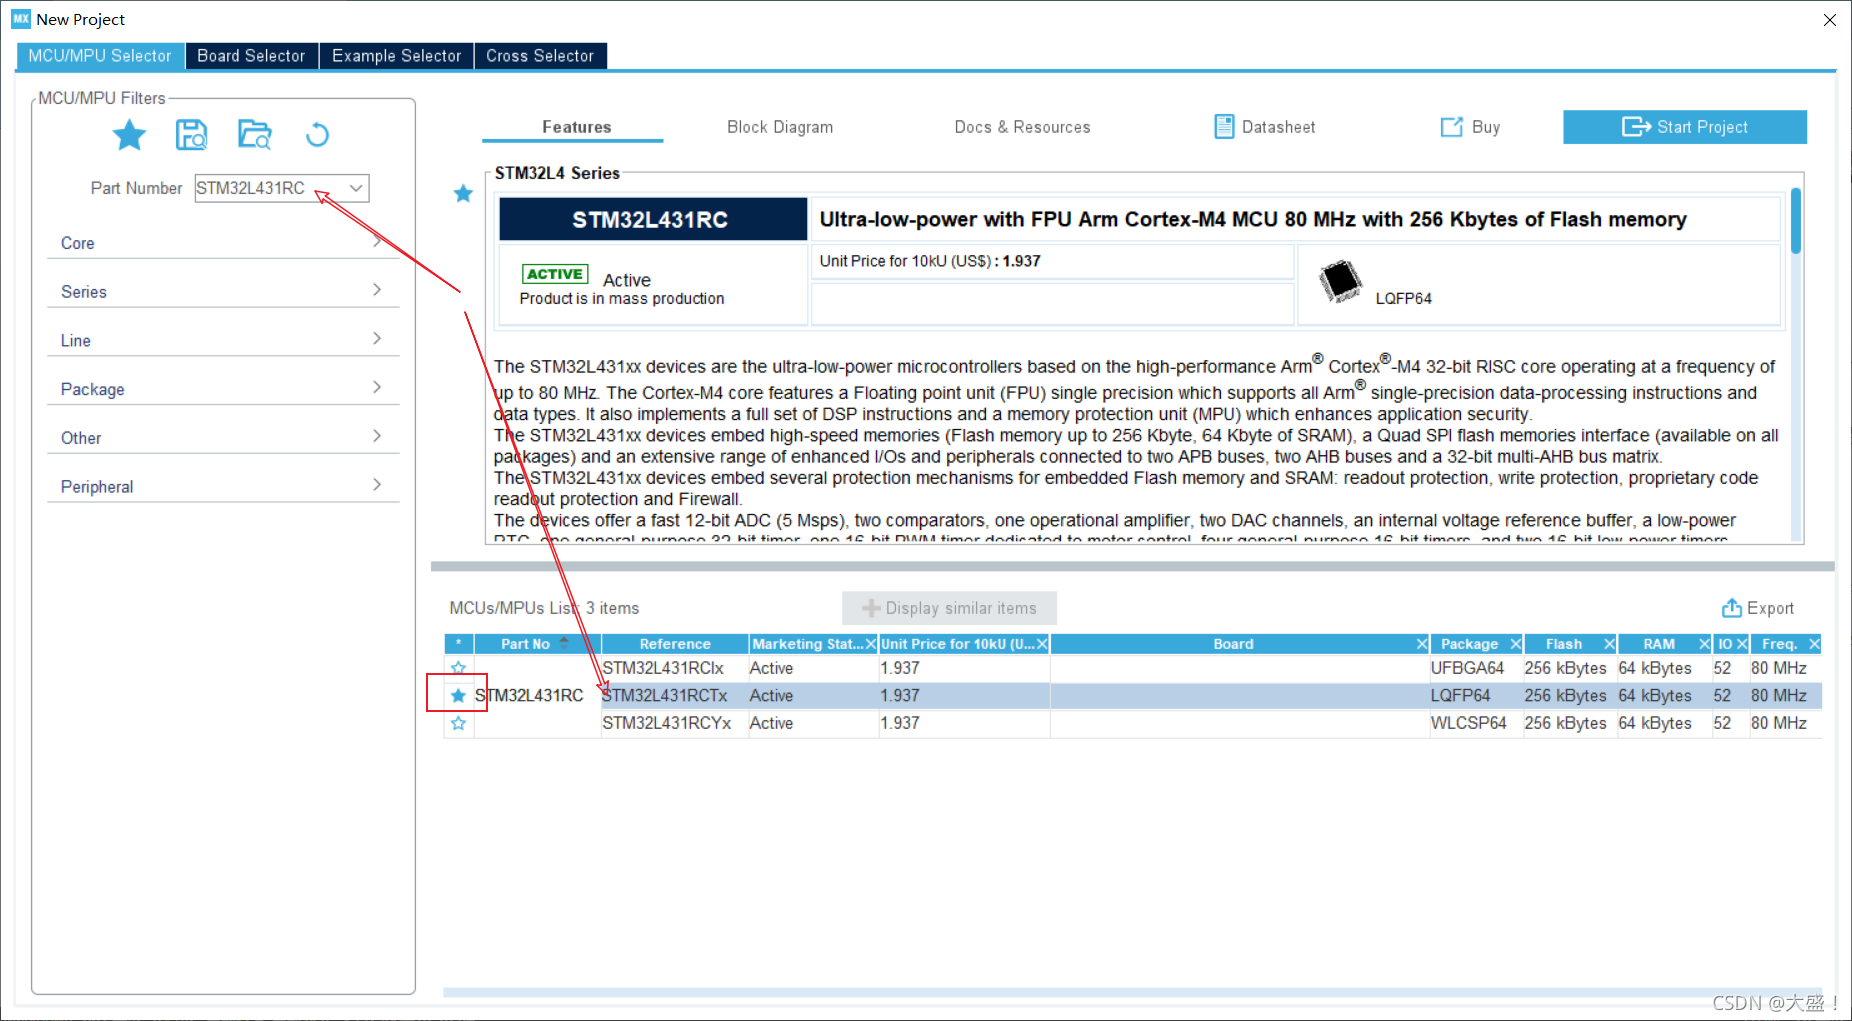Expand the Other filter section
This screenshot has height=1021, width=1852.
coord(223,437)
